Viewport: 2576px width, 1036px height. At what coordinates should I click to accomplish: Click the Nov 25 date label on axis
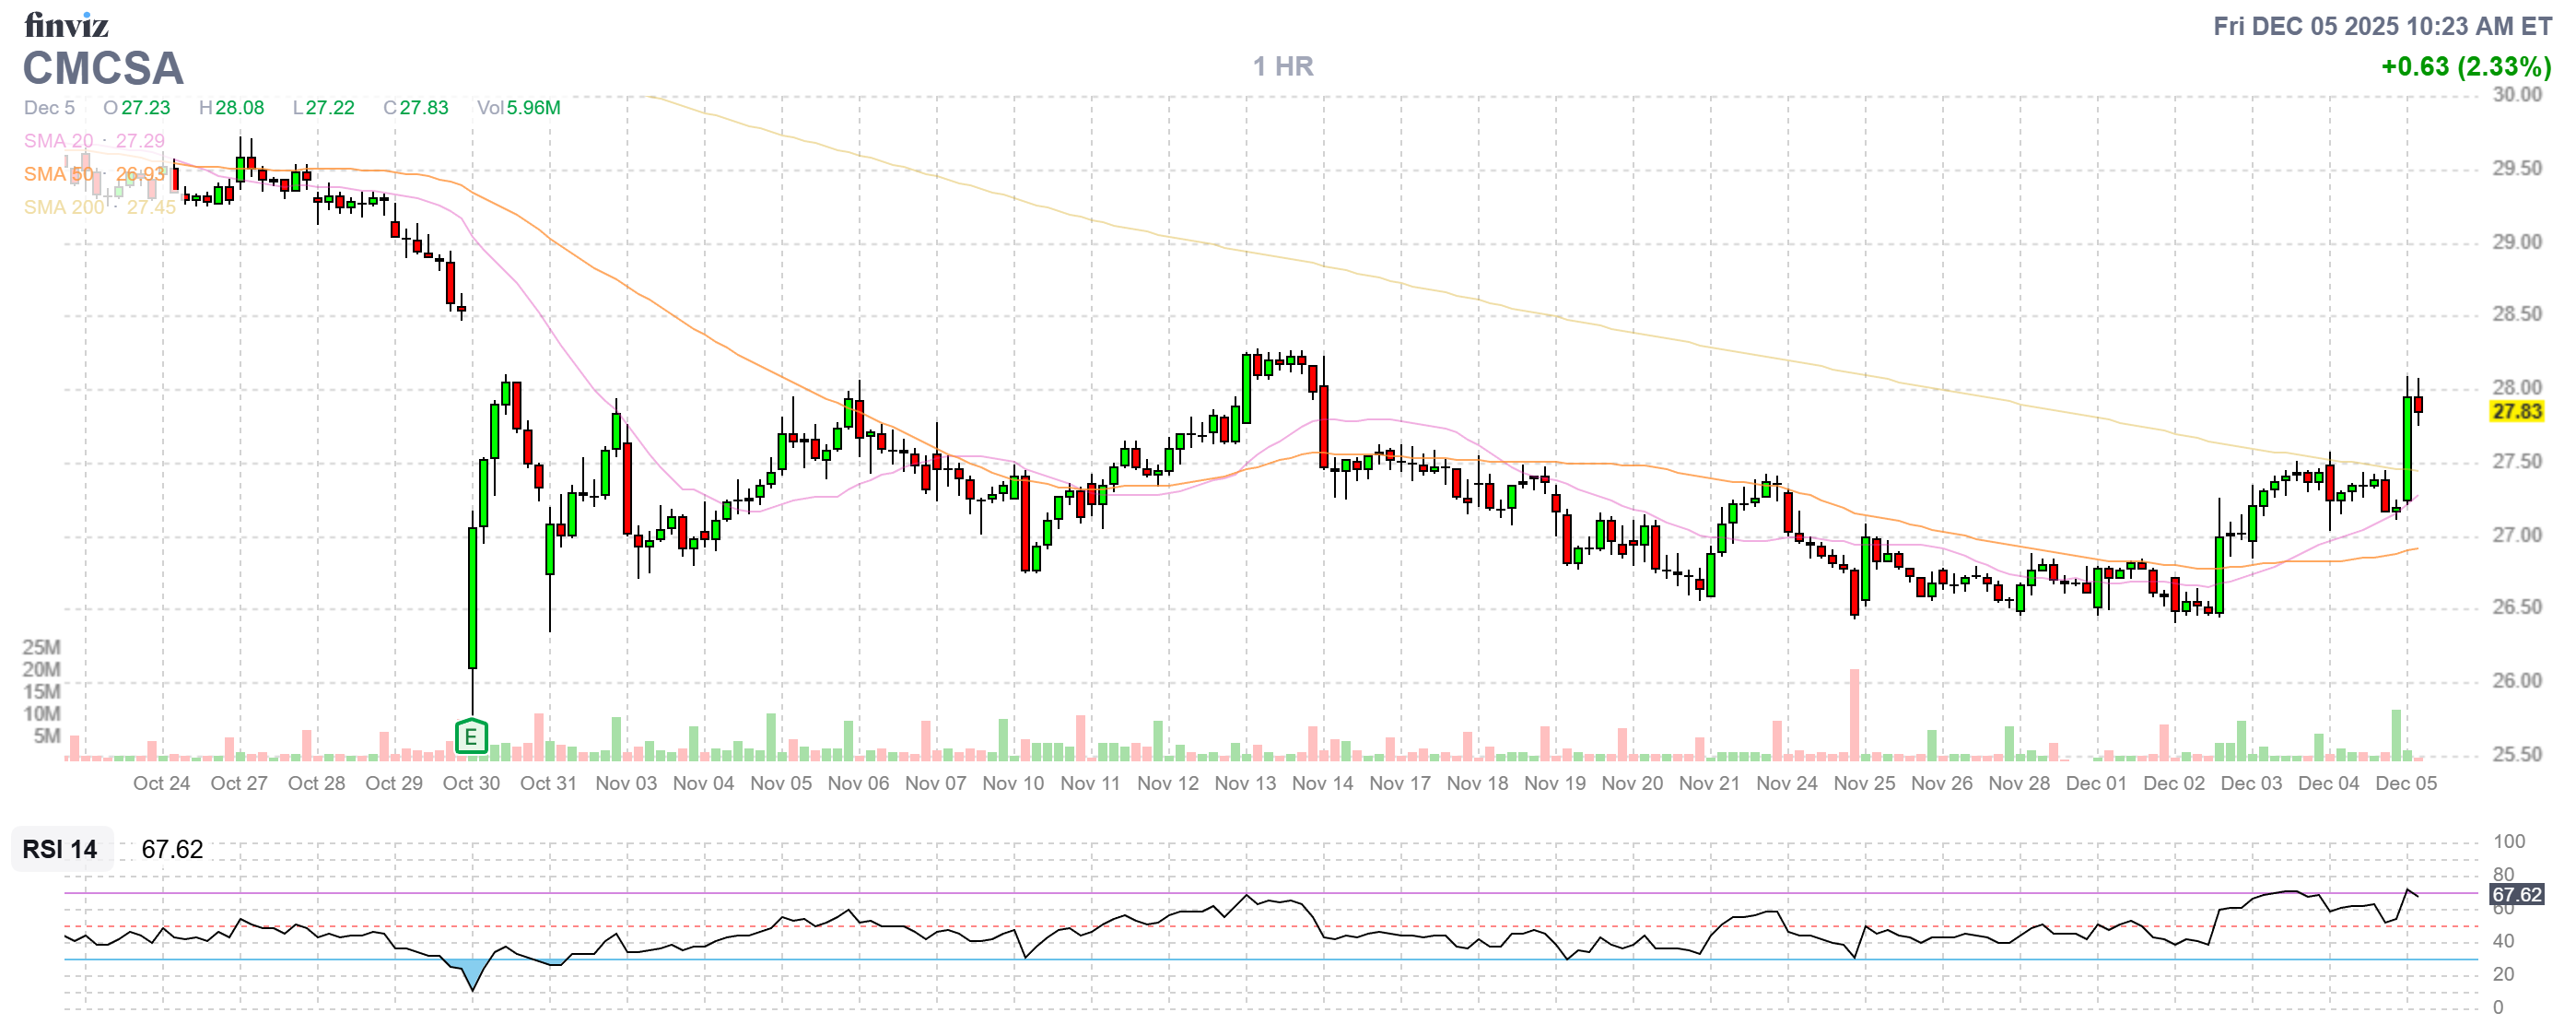click(x=1864, y=784)
